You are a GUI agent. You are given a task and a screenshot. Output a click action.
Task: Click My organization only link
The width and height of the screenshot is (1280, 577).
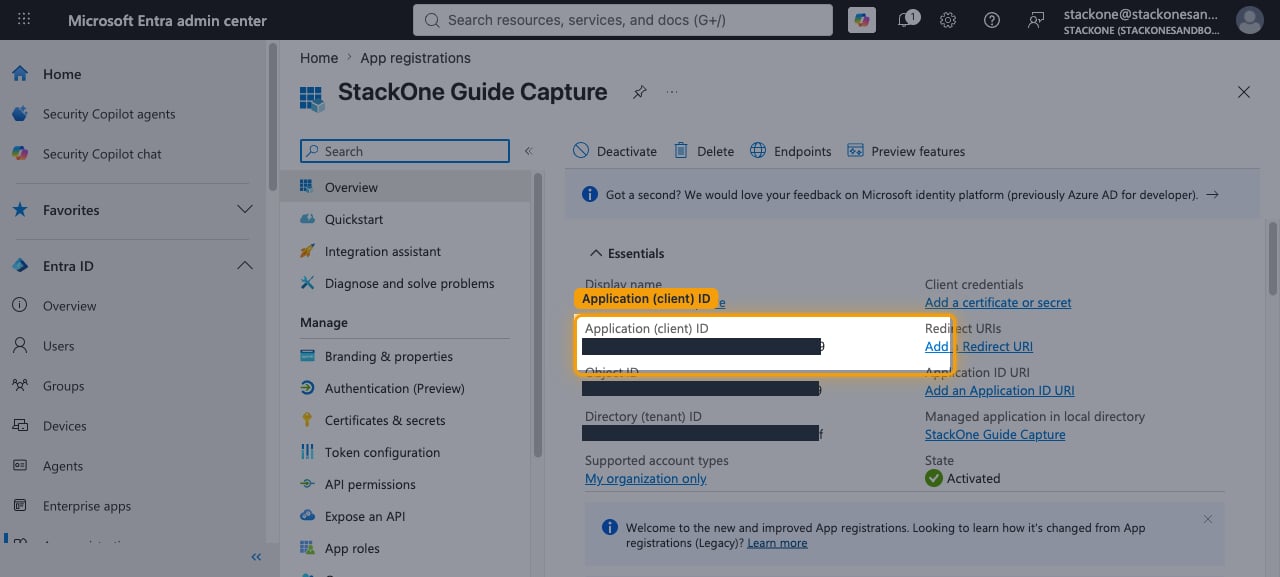tap(646, 479)
